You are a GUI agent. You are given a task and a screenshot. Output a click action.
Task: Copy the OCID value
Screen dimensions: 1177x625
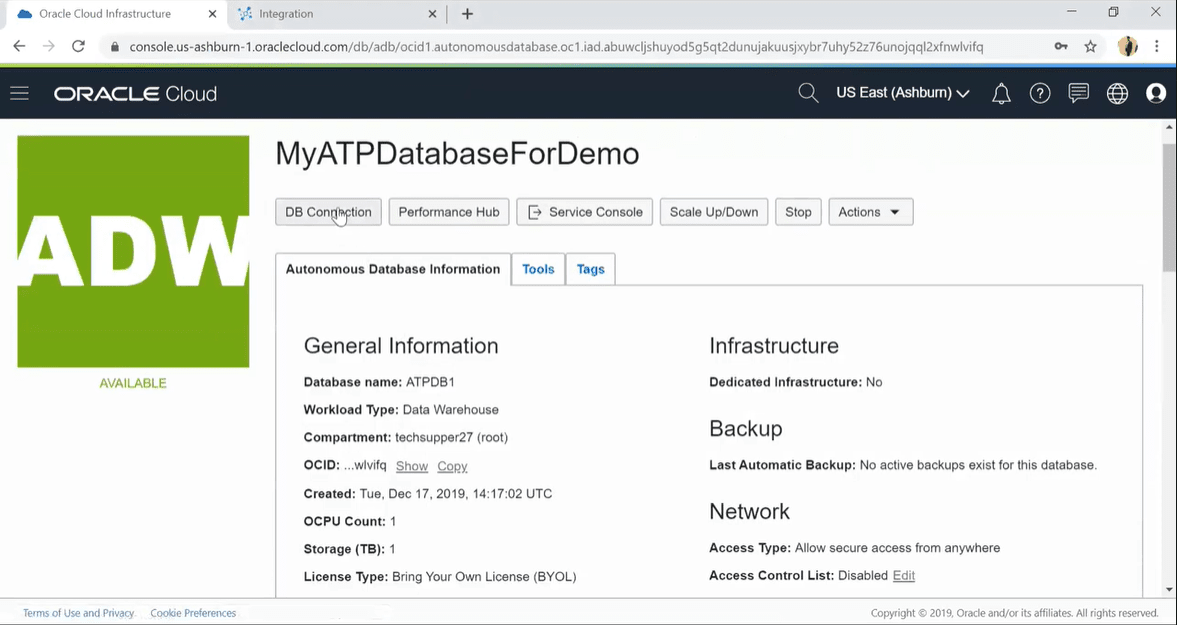[452, 466]
